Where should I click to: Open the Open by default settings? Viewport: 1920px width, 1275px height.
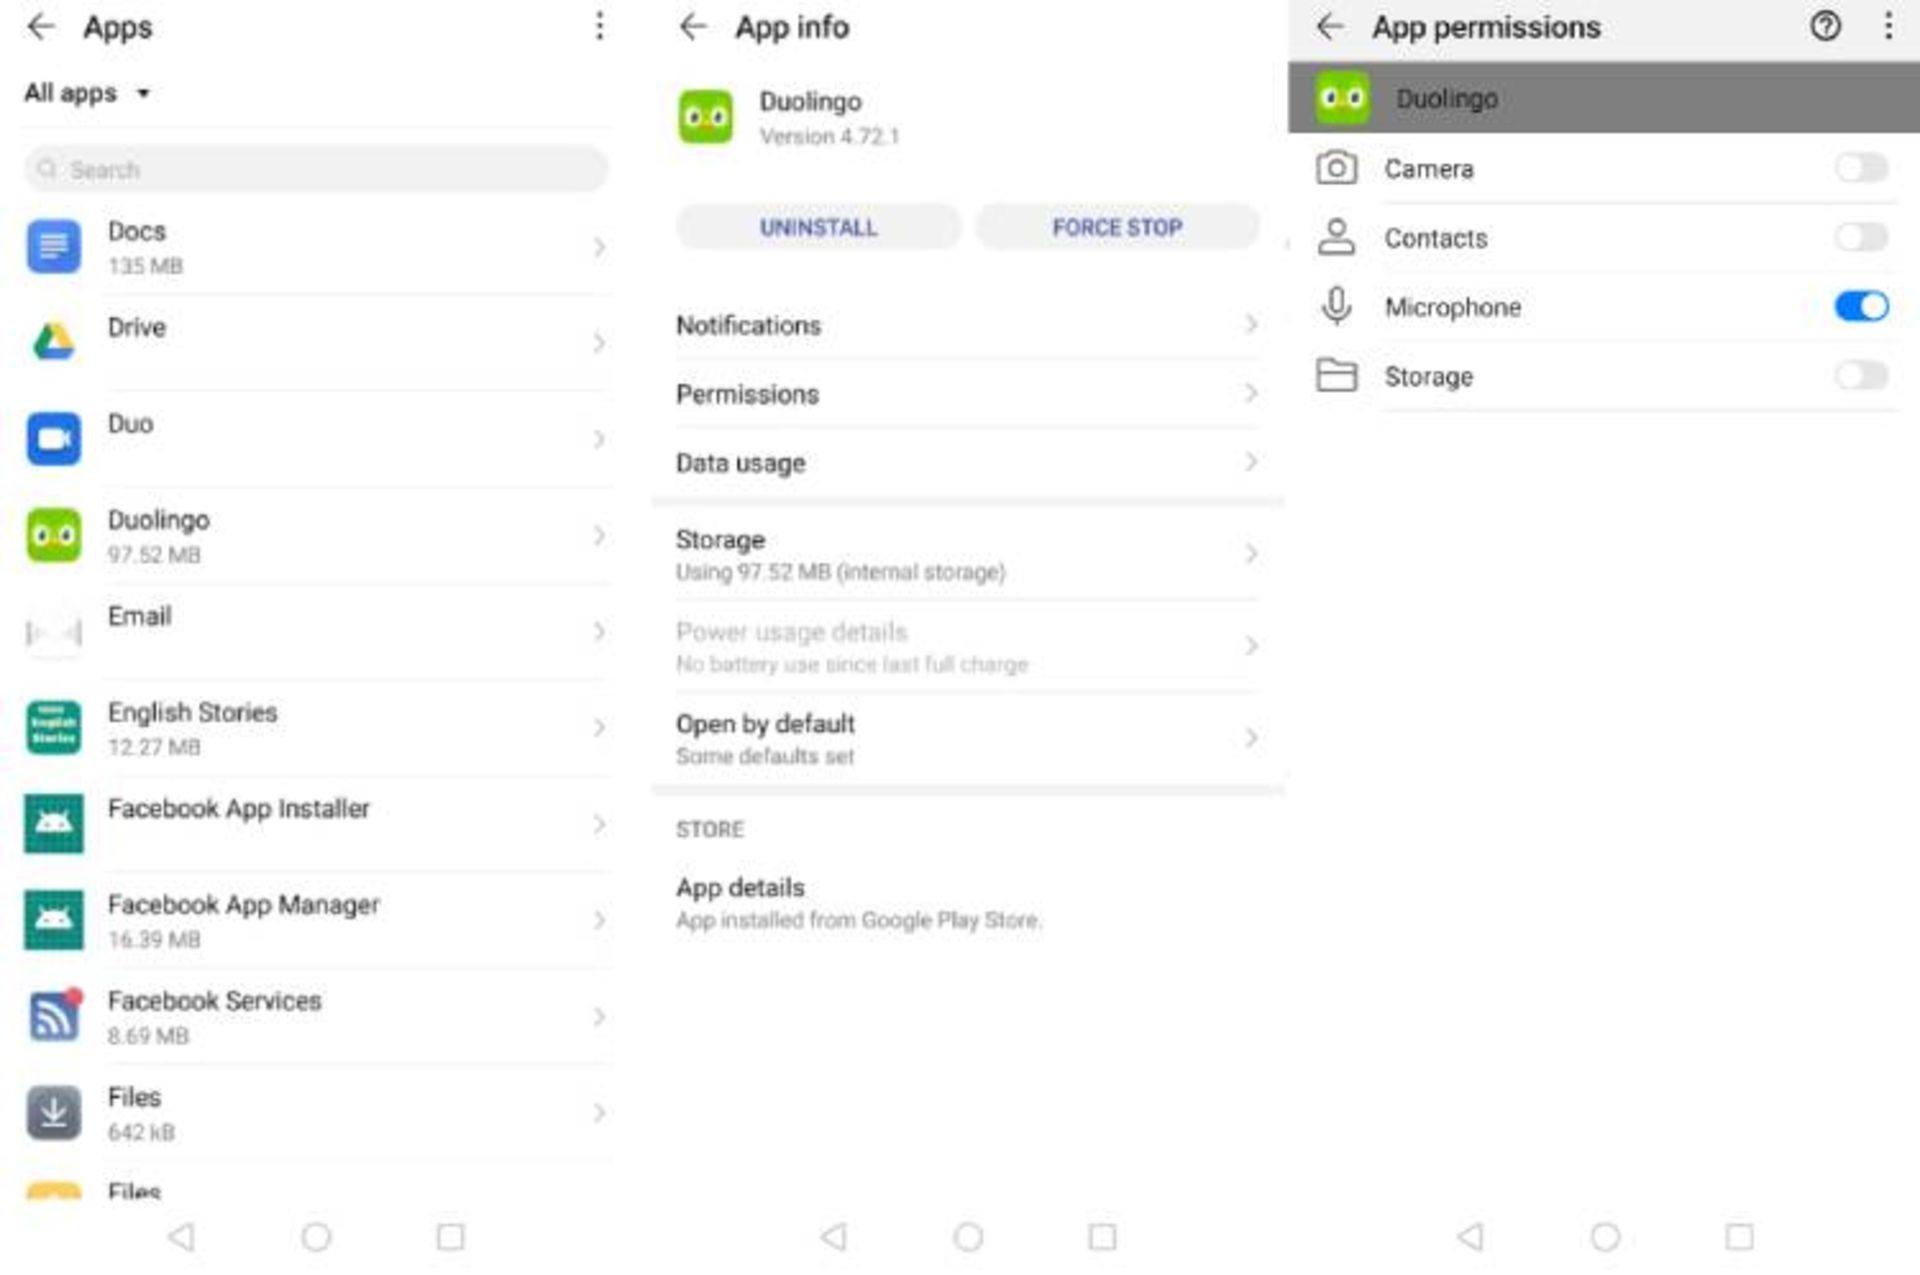pyautogui.click(x=967, y=738)
